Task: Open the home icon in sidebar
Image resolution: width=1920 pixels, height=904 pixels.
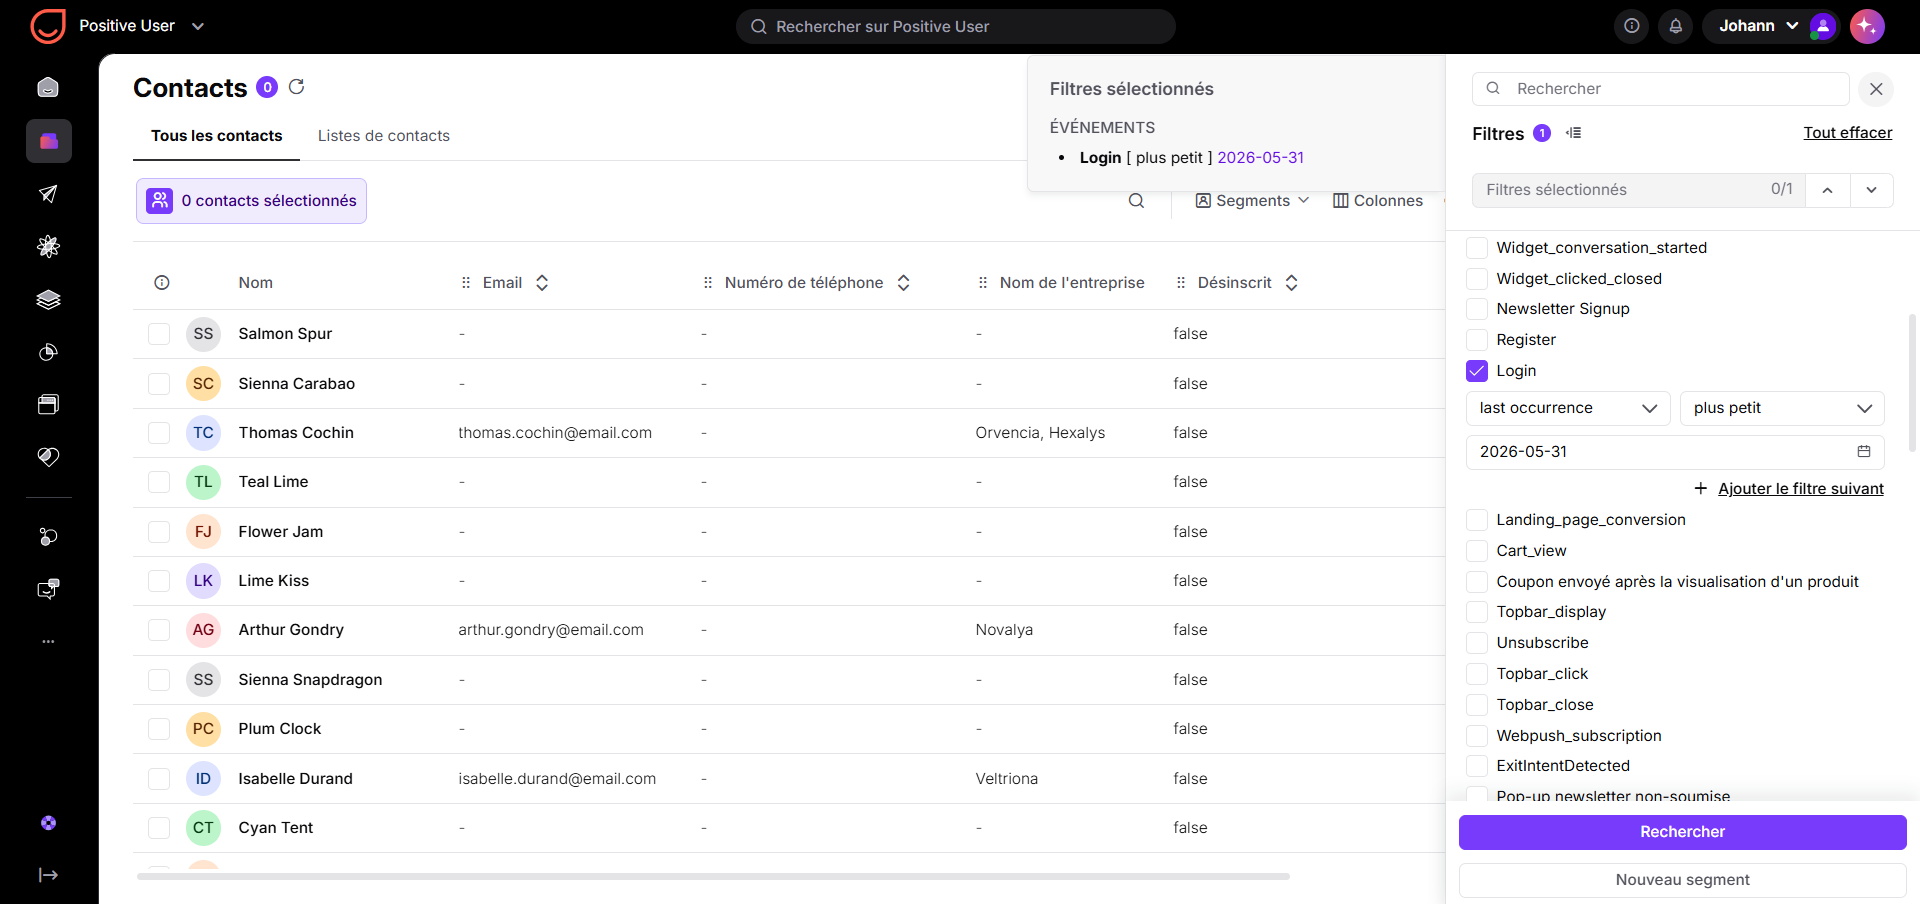Action: [48, 88]
